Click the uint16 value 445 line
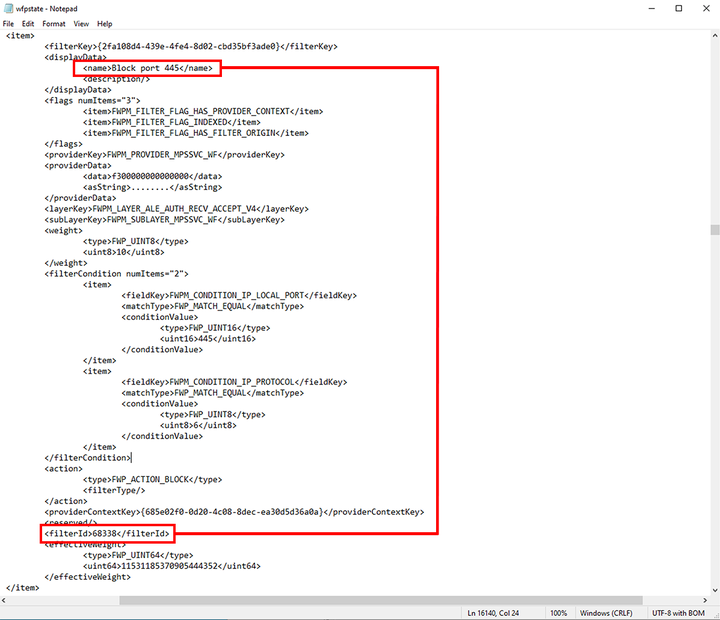This screenshot has height=620, width=720. click(208, 339)
